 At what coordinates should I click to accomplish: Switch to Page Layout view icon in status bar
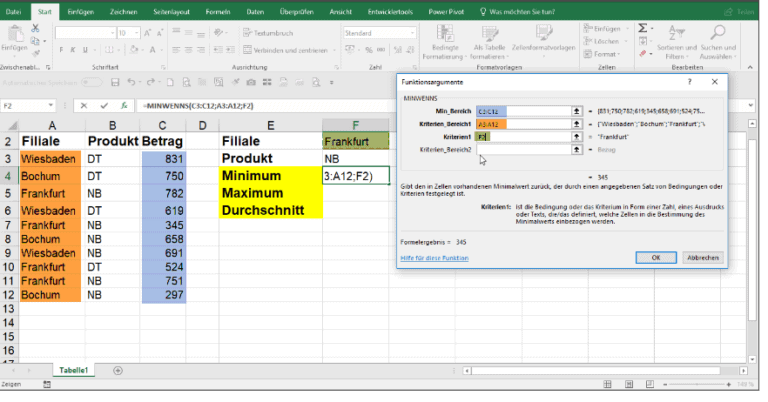628,384
